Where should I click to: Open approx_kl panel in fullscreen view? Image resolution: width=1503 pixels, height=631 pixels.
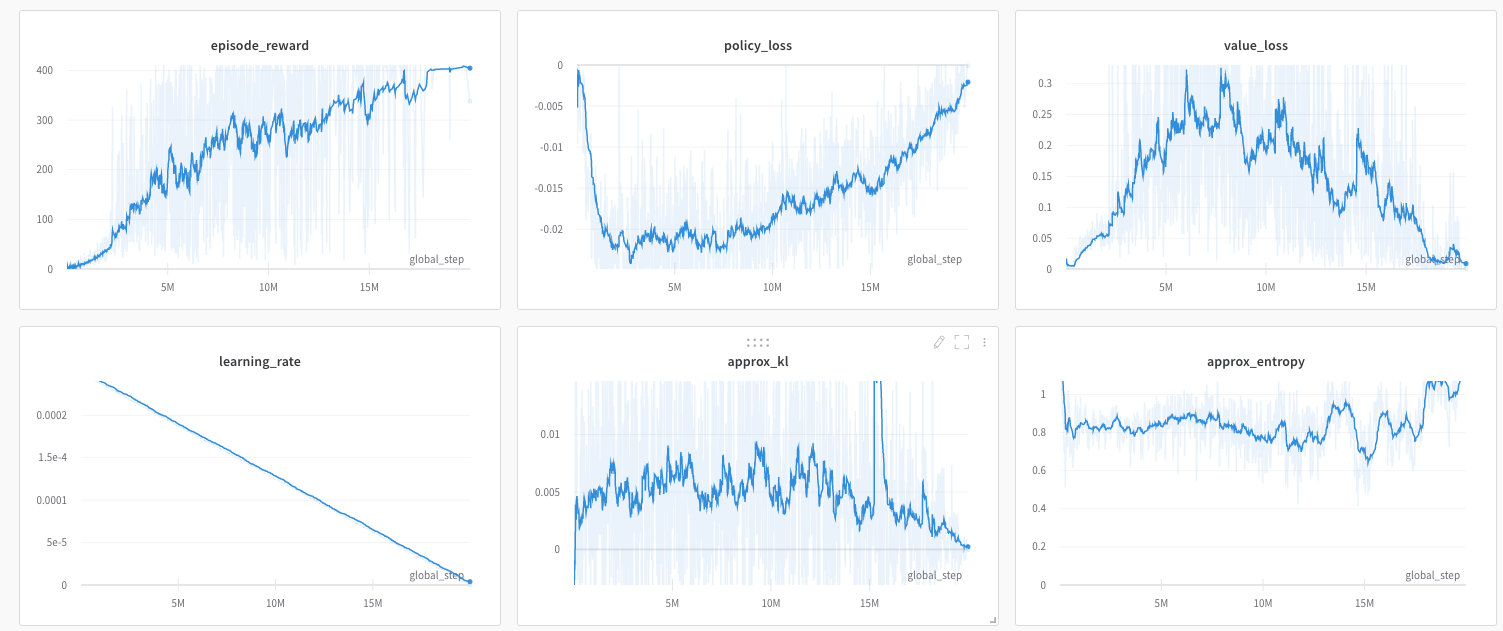[x=962, y=342]
